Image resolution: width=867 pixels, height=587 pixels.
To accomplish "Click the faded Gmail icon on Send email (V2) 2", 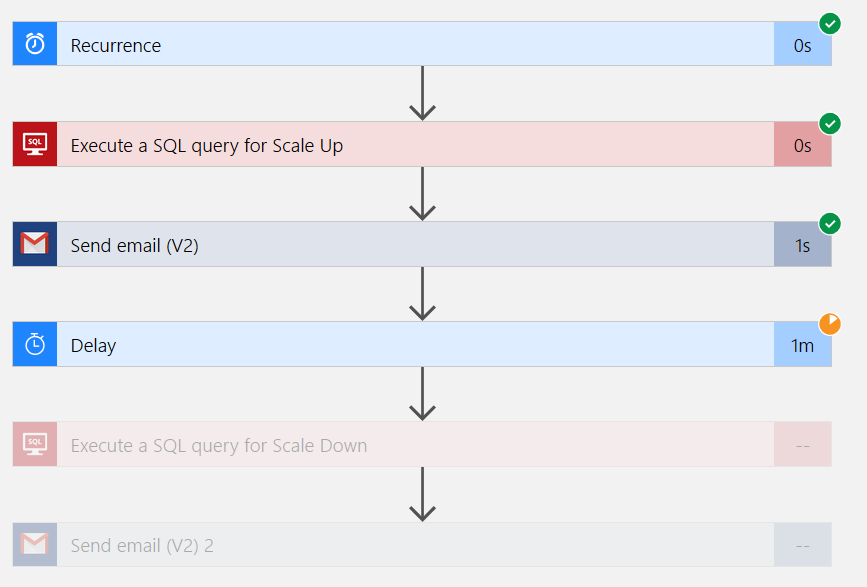I will 35,544.
